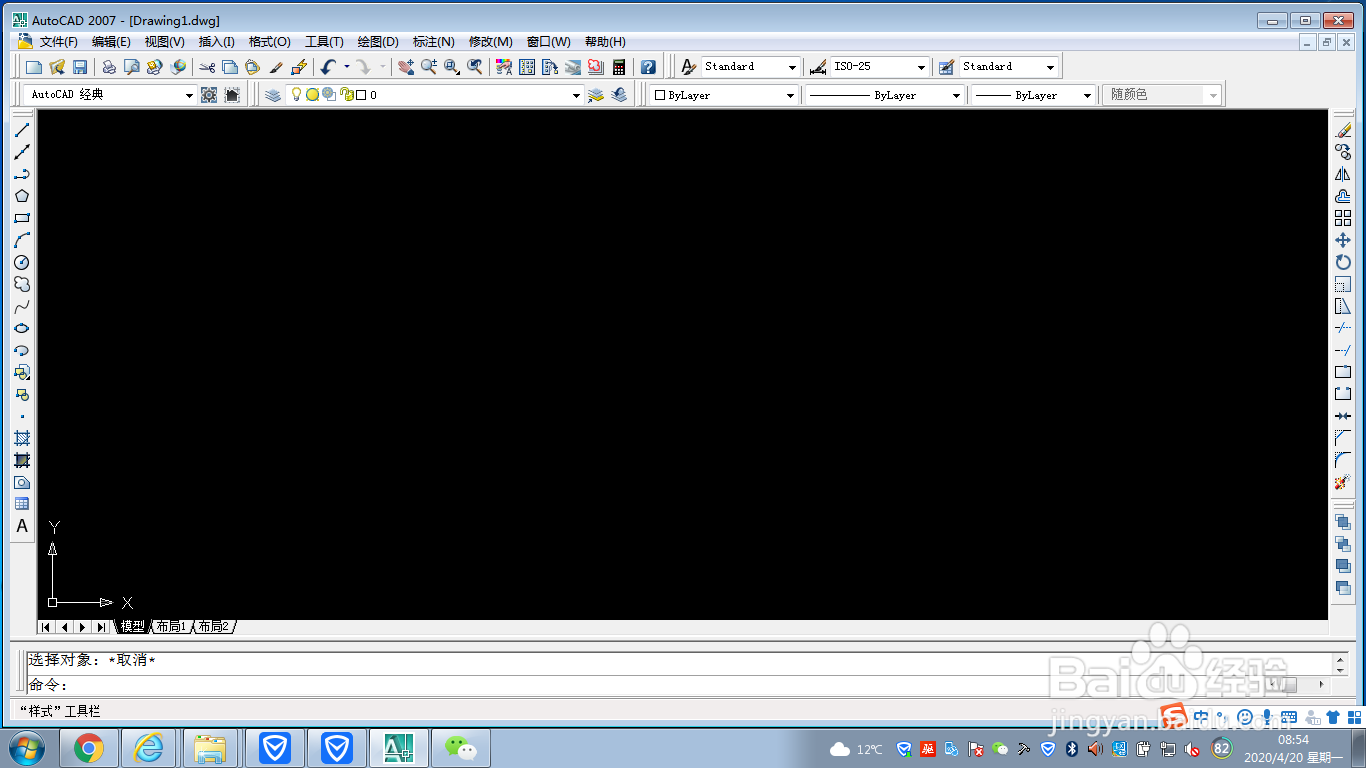
Task: Open the QuickCalc calculator icon
Action: pos(619,67)
